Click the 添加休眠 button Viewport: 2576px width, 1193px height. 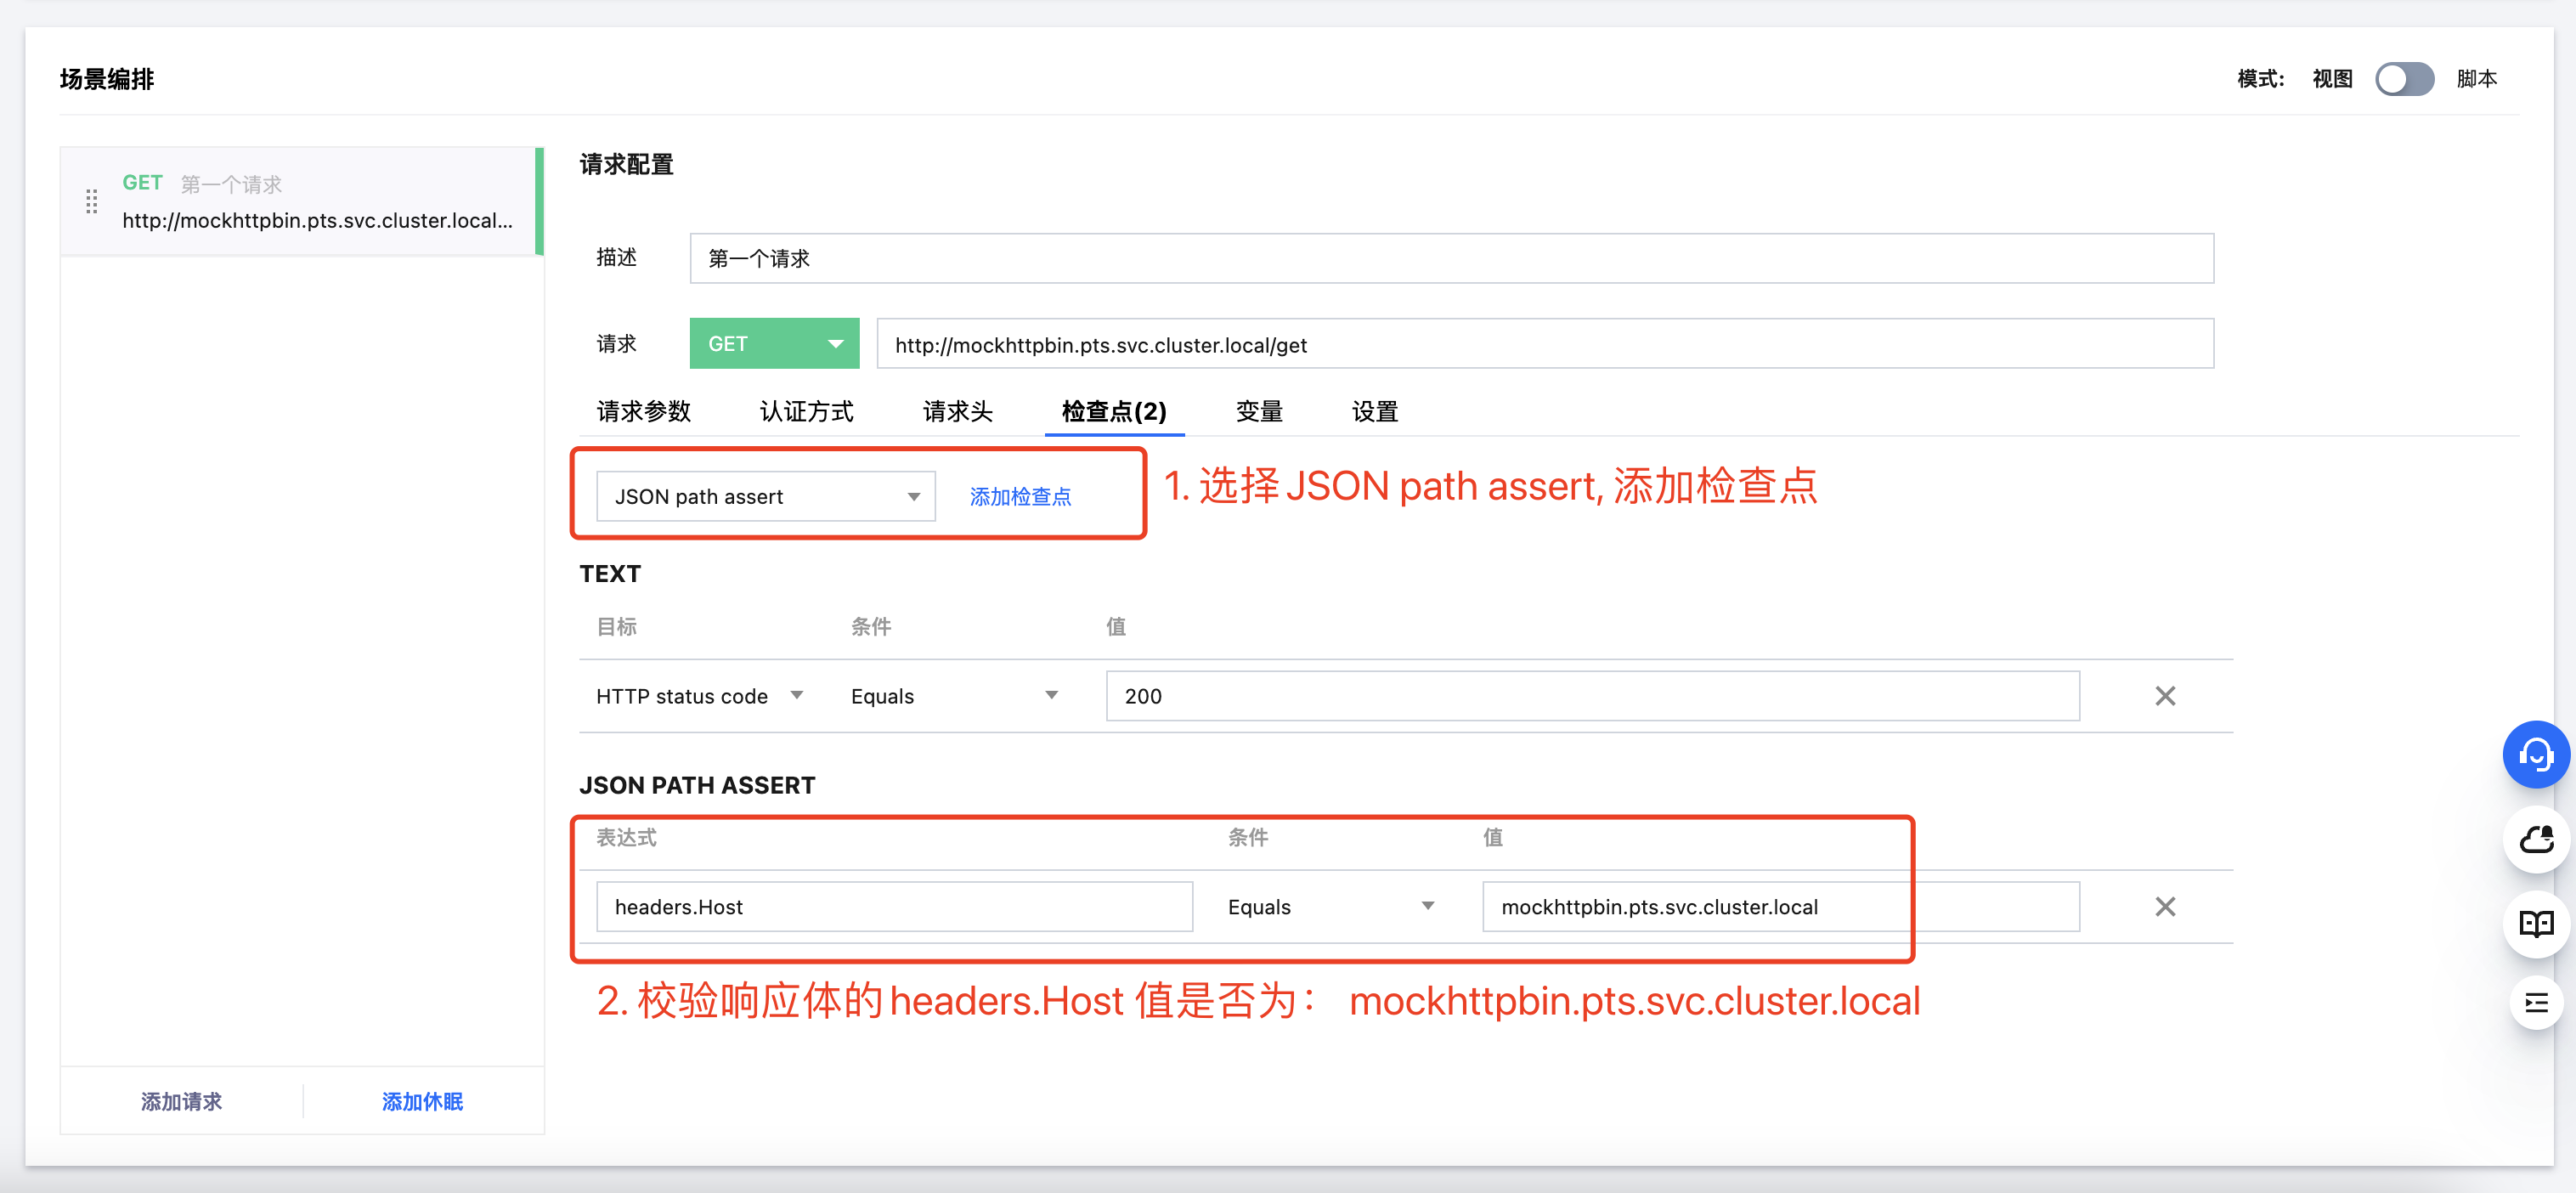[422, 1101]
